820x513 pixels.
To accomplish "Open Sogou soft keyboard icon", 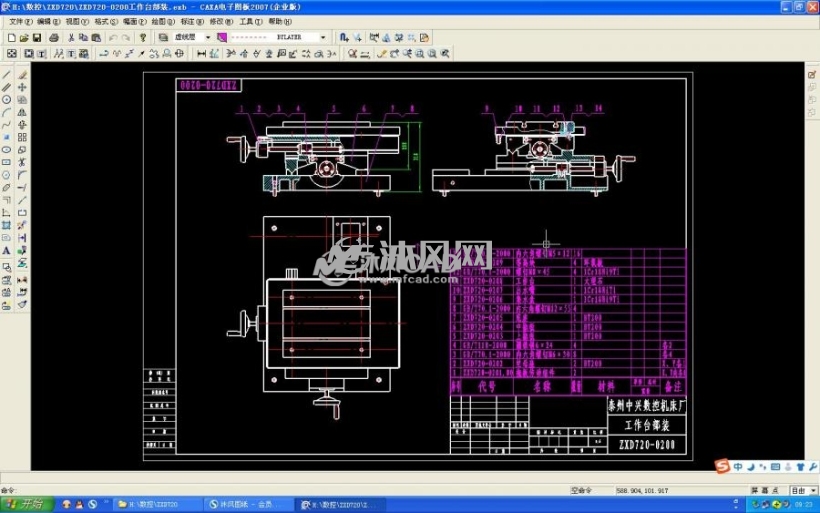I will pyautogui.click(x=776, y=466).
